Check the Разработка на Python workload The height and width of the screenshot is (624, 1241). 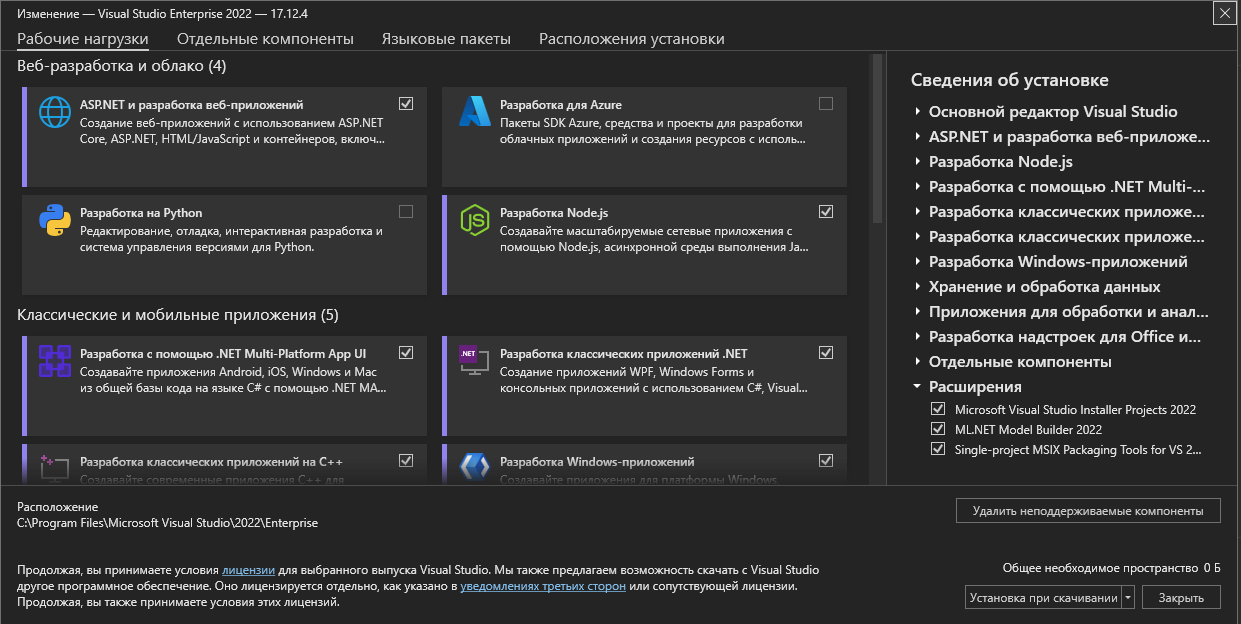pos(406,212)
